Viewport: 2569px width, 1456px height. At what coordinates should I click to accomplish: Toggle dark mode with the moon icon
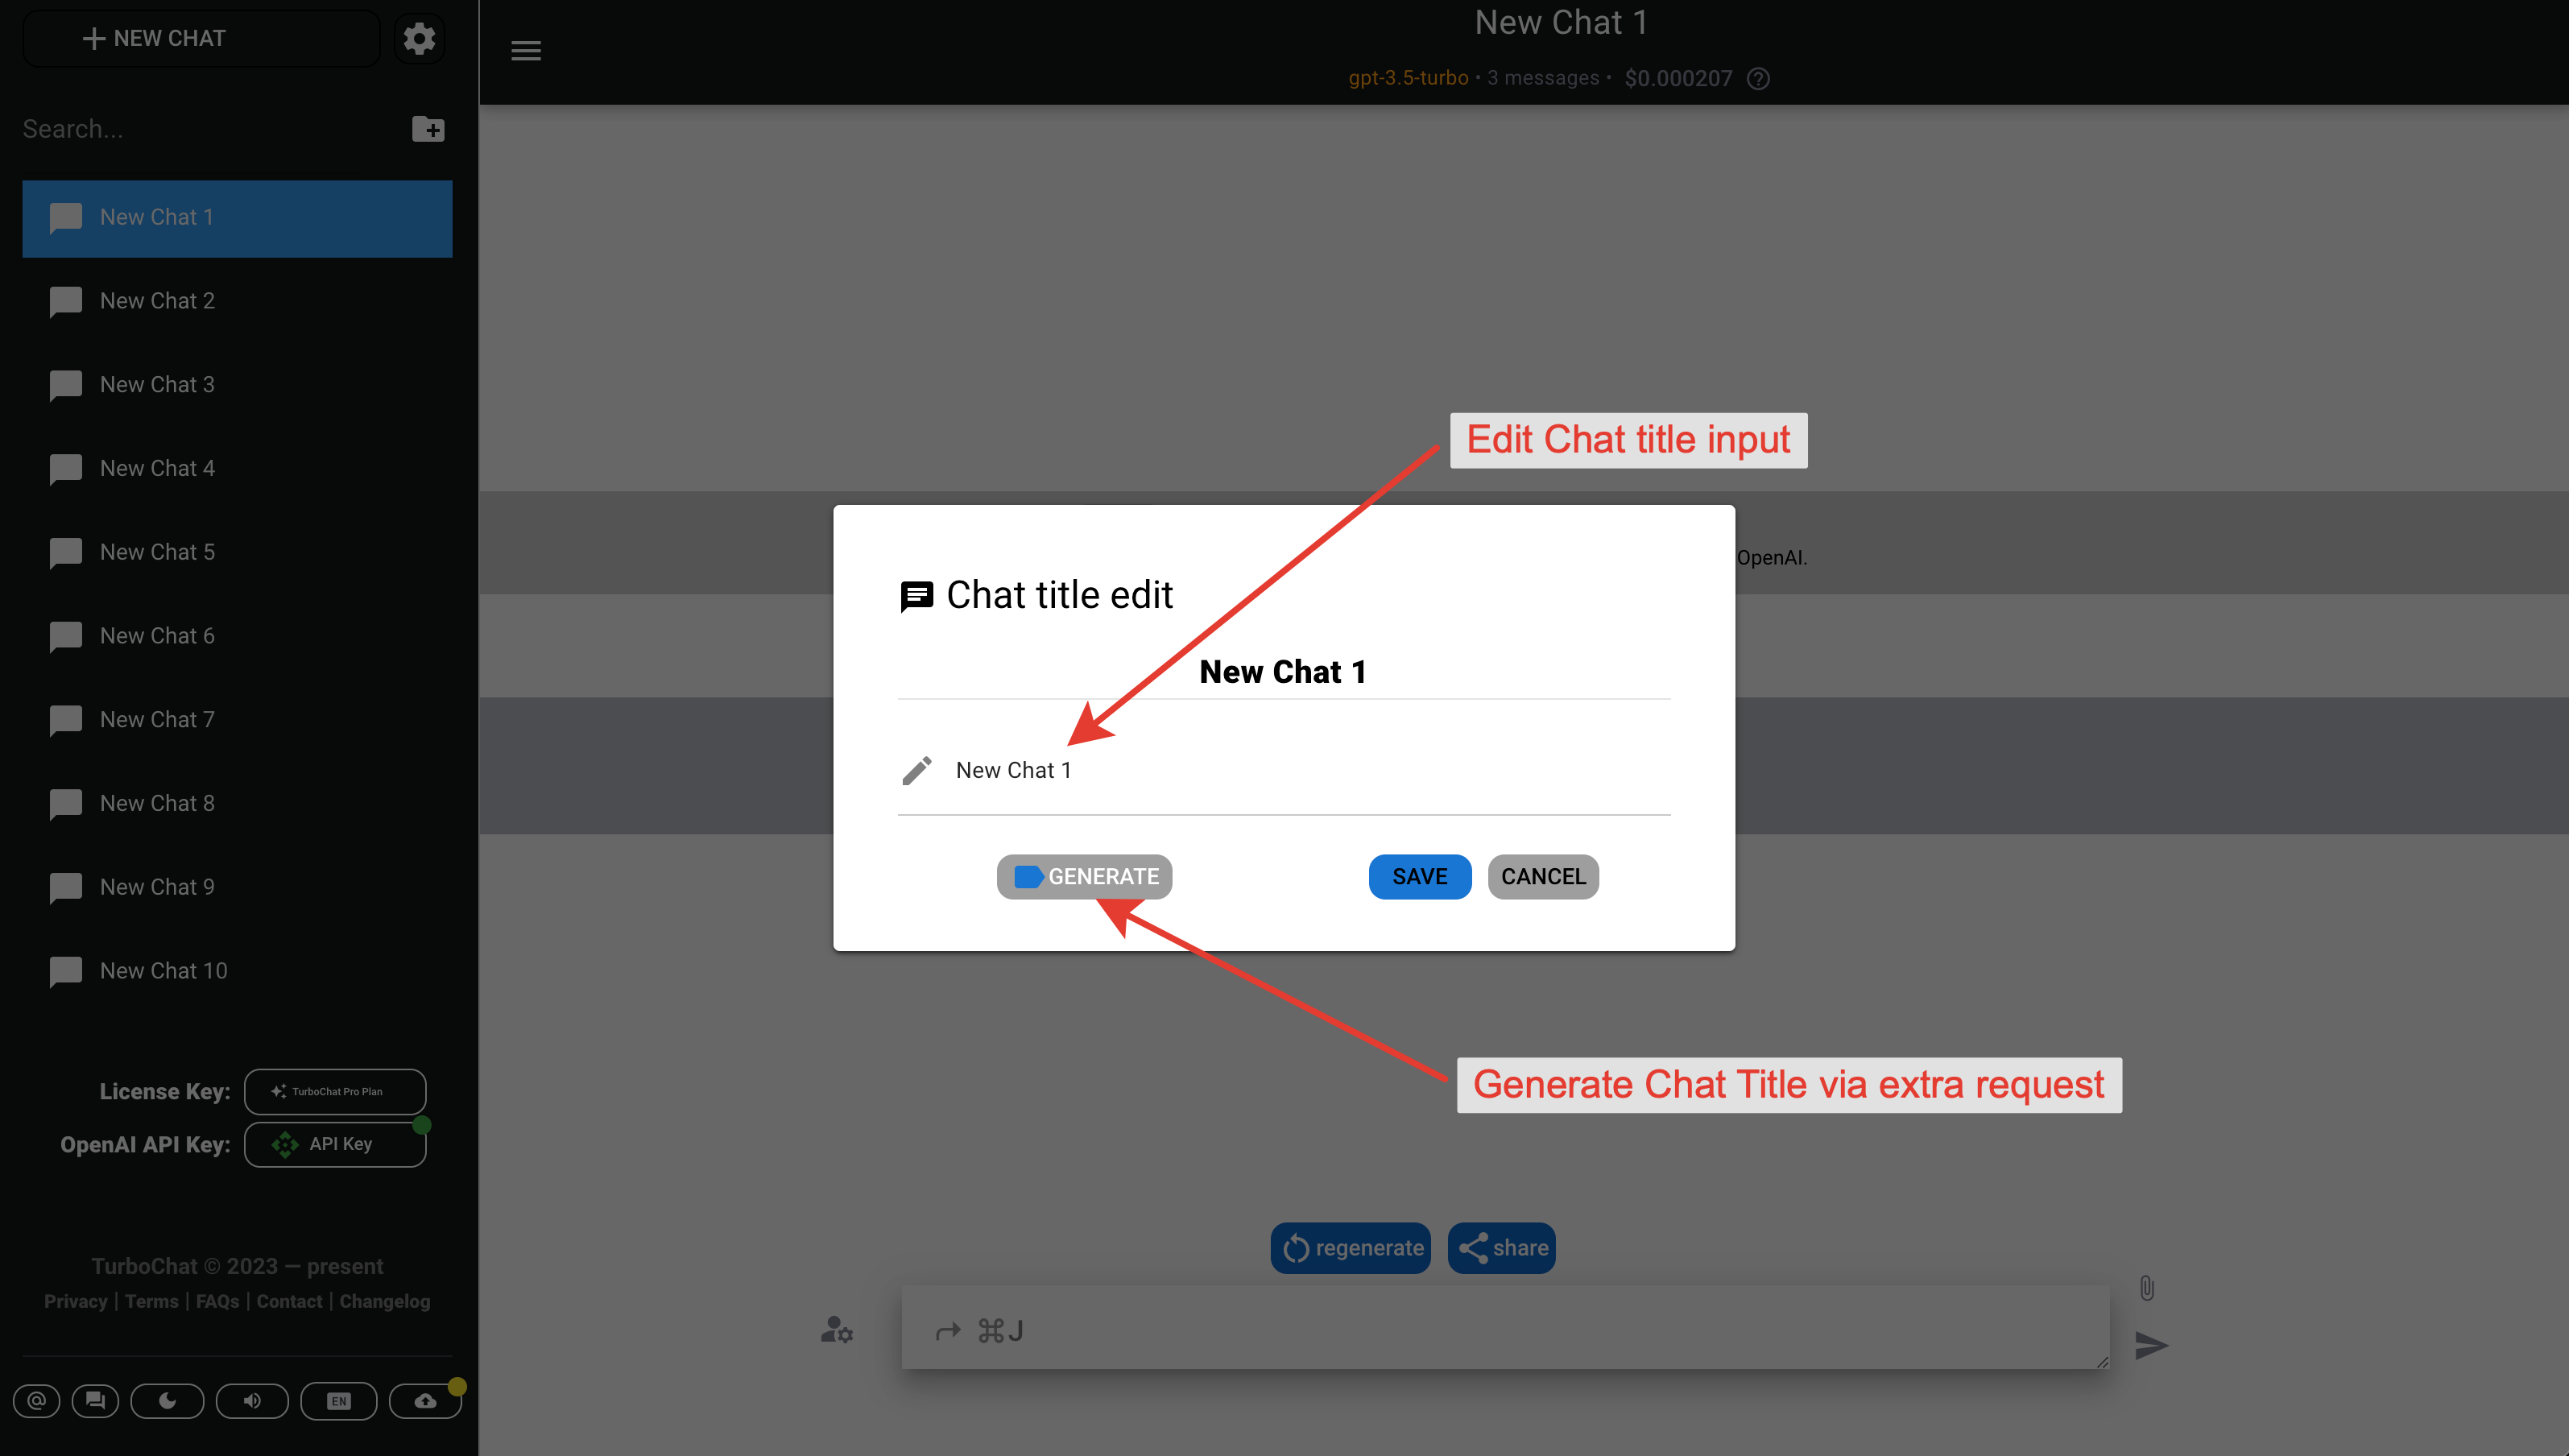pyautogui.click(x=167, y=1400)
